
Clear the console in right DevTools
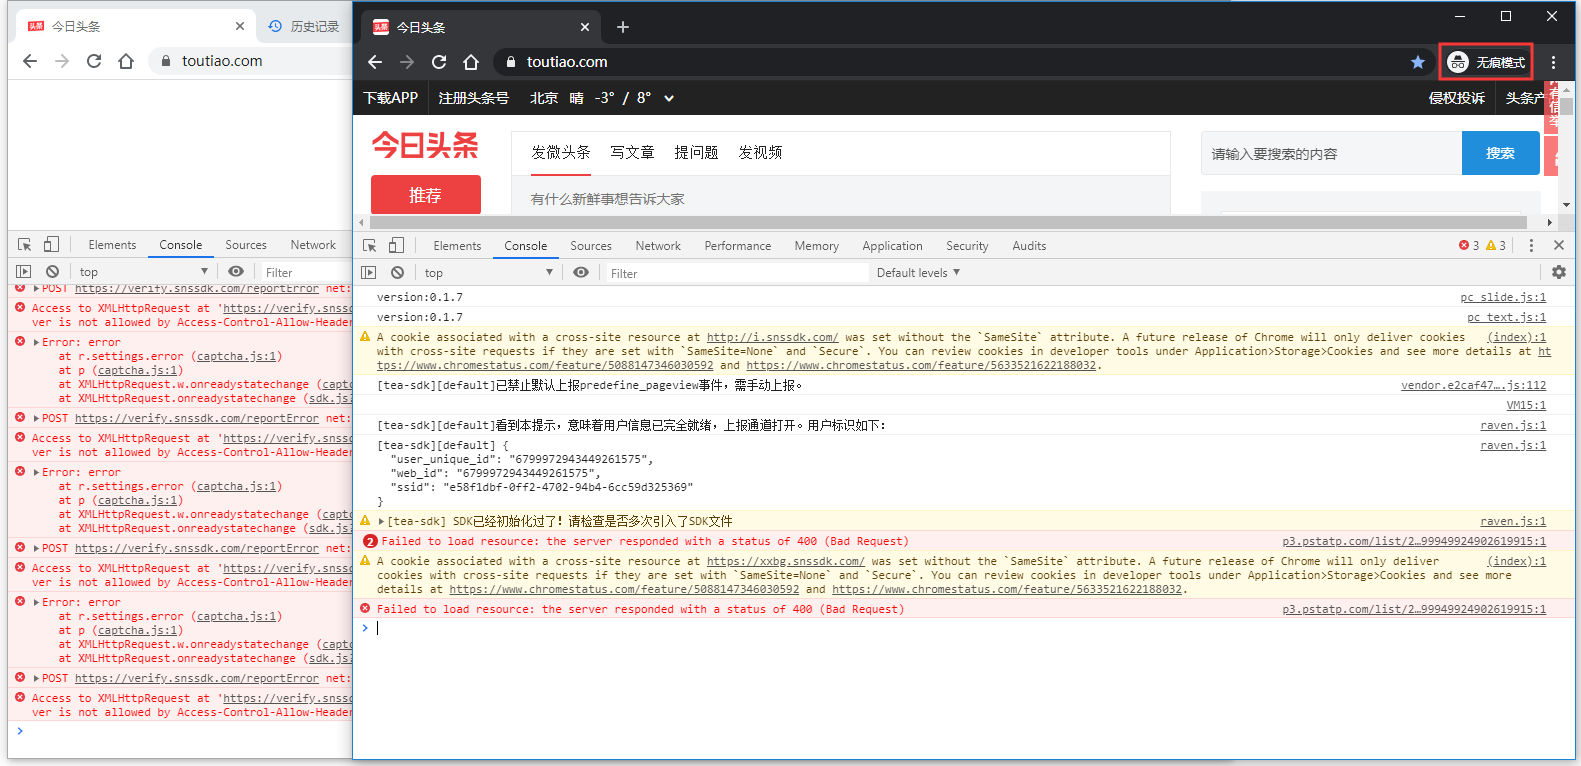pos(397,273)
